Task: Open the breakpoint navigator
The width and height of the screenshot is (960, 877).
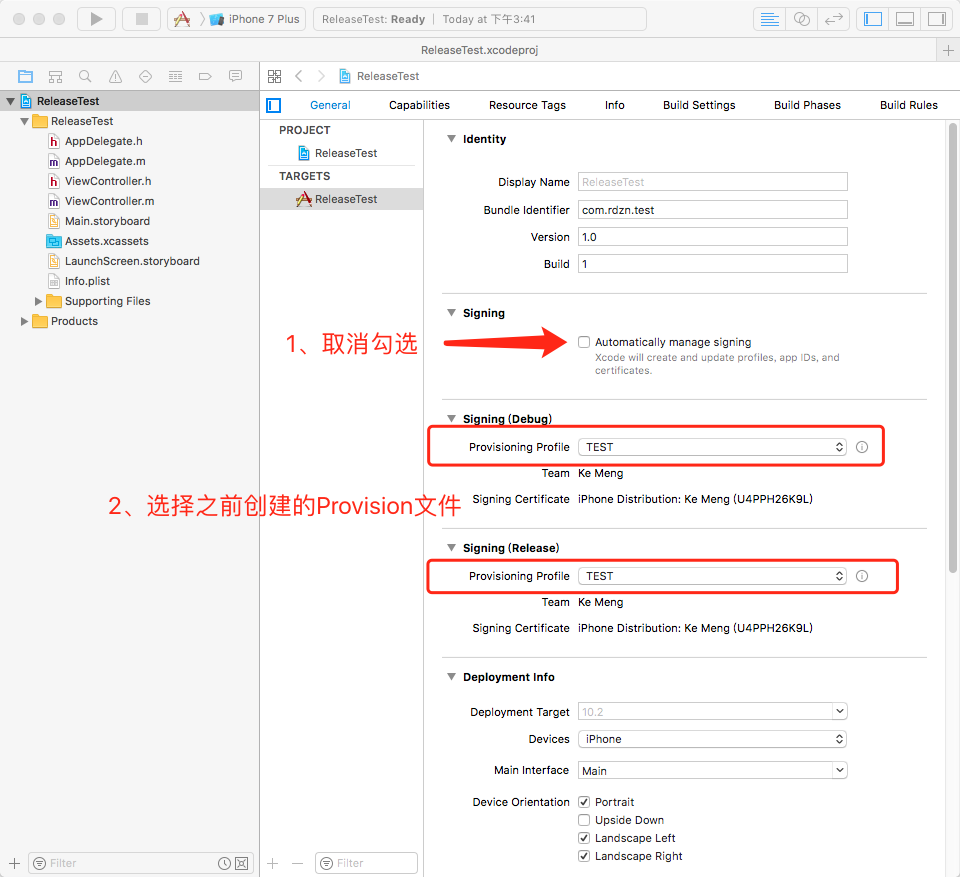Action: (205, 77)
